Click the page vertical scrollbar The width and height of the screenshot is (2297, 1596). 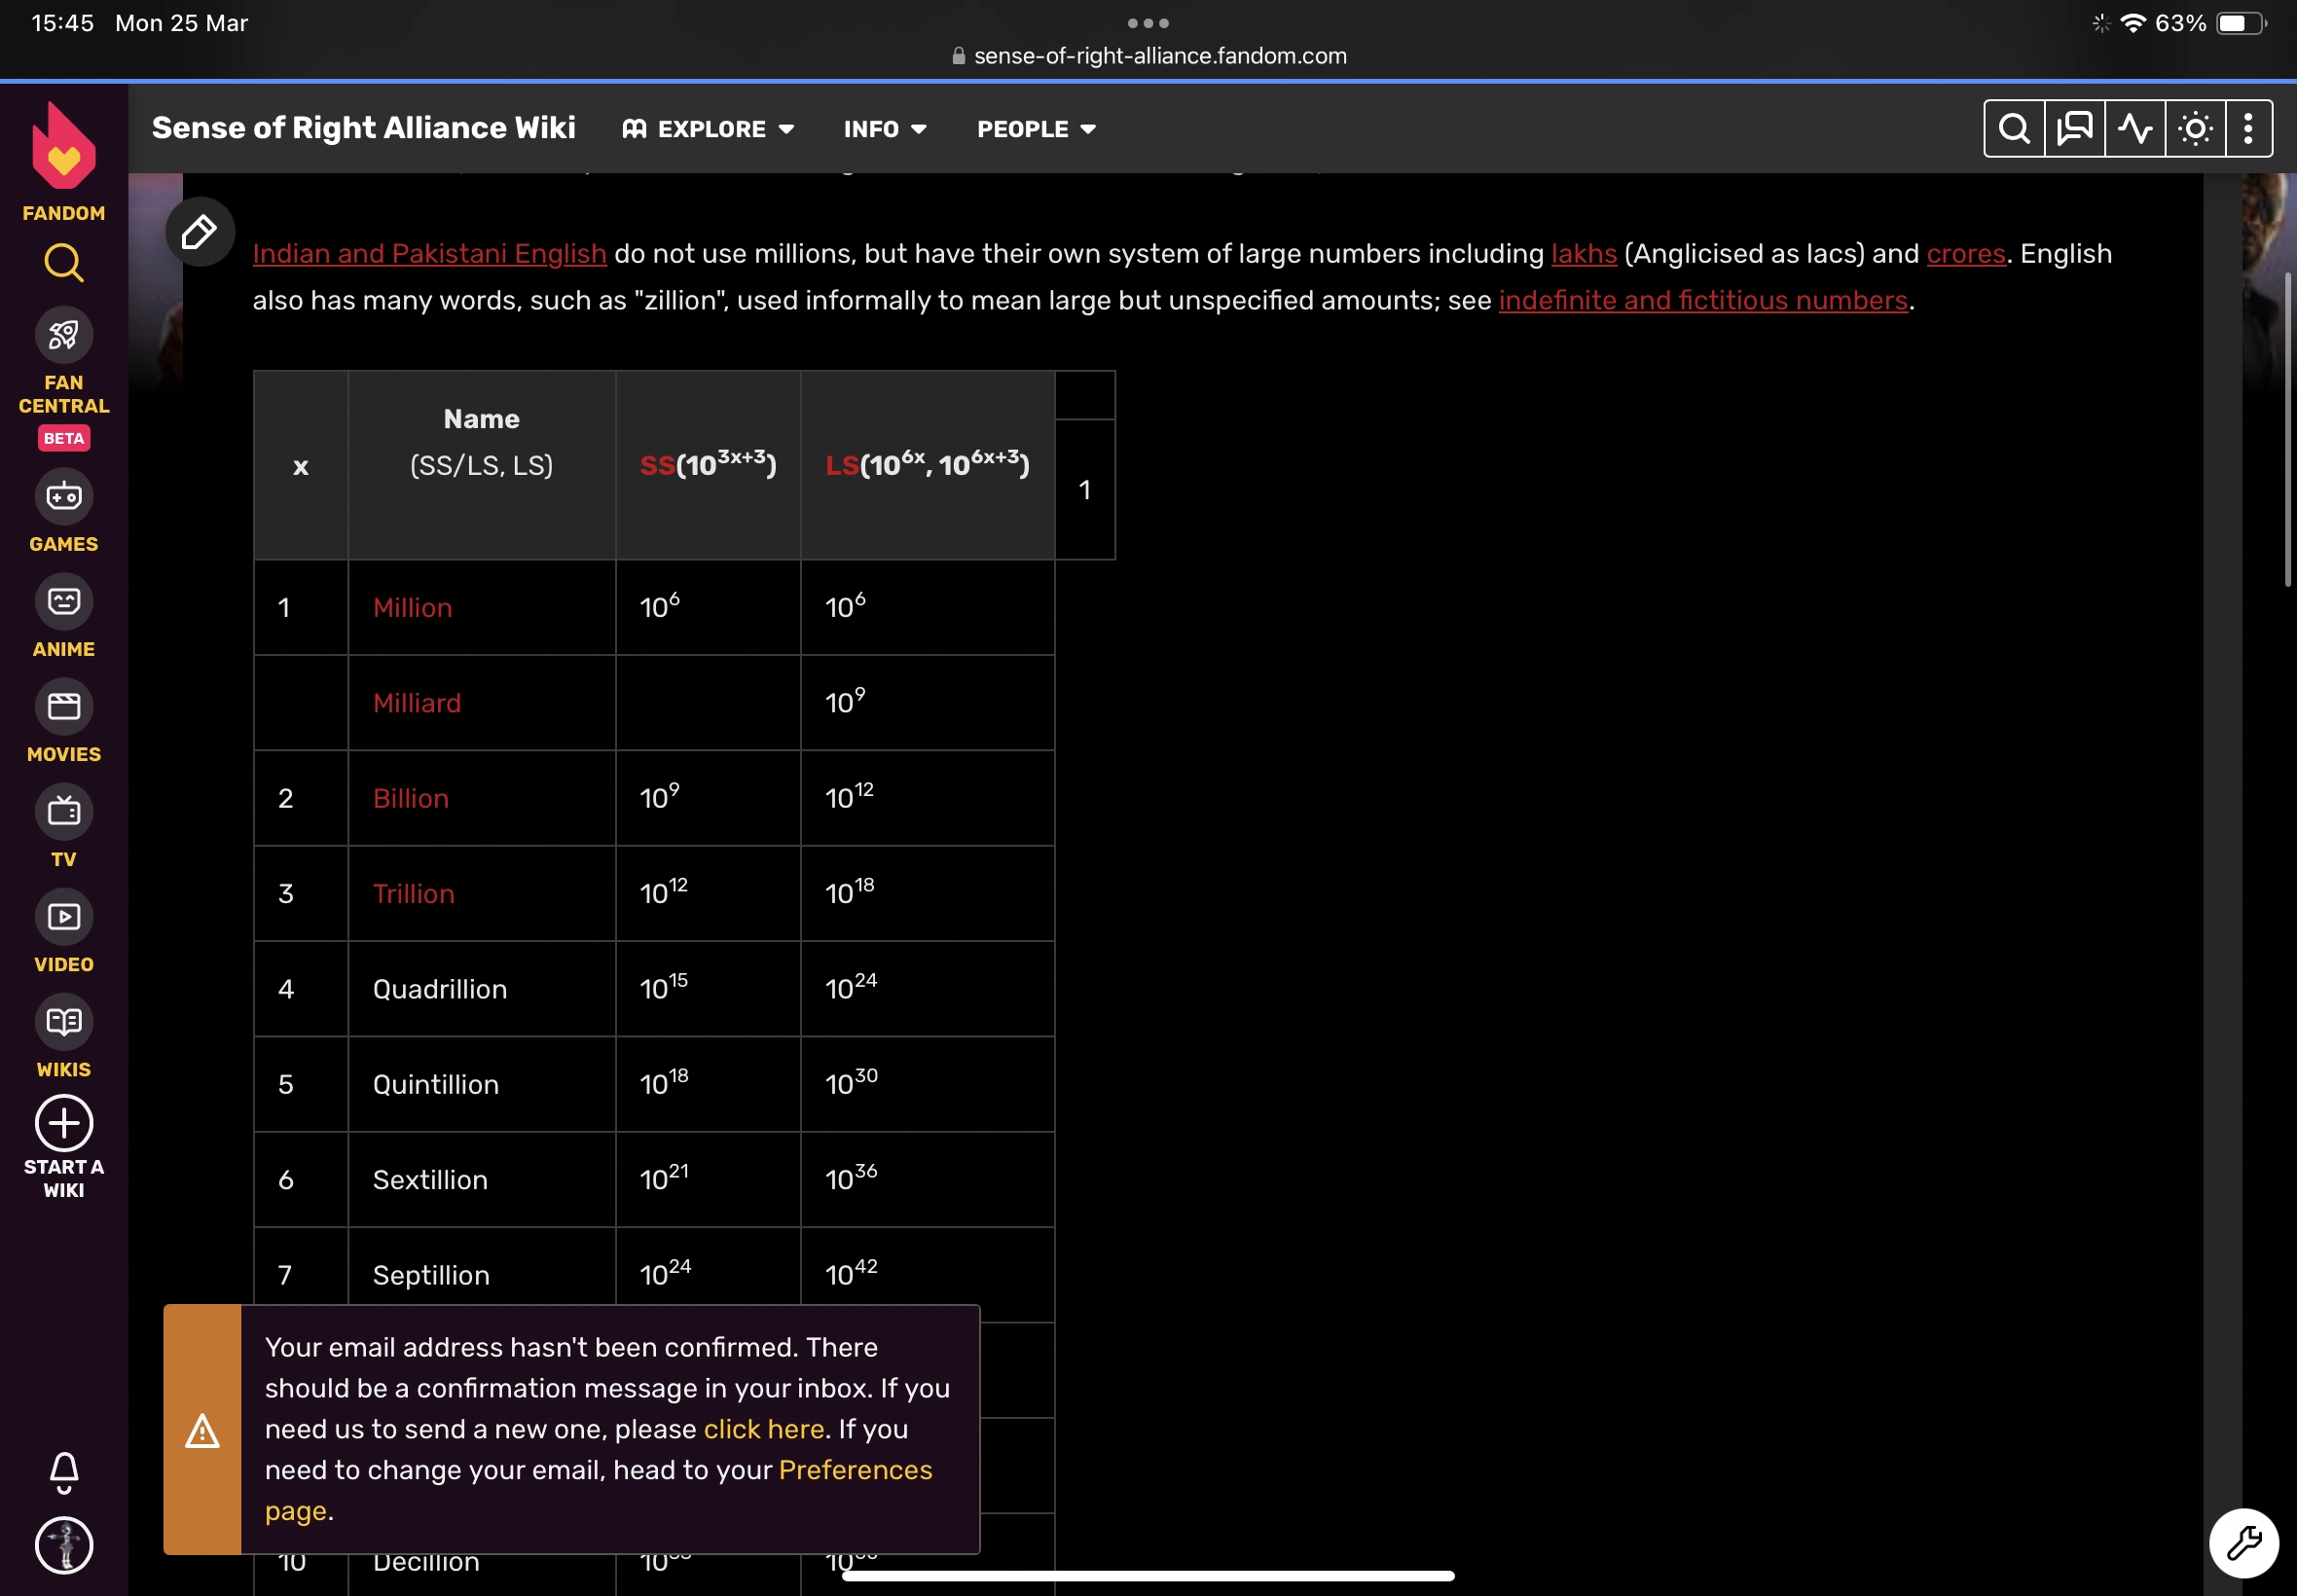[2287, 430]
